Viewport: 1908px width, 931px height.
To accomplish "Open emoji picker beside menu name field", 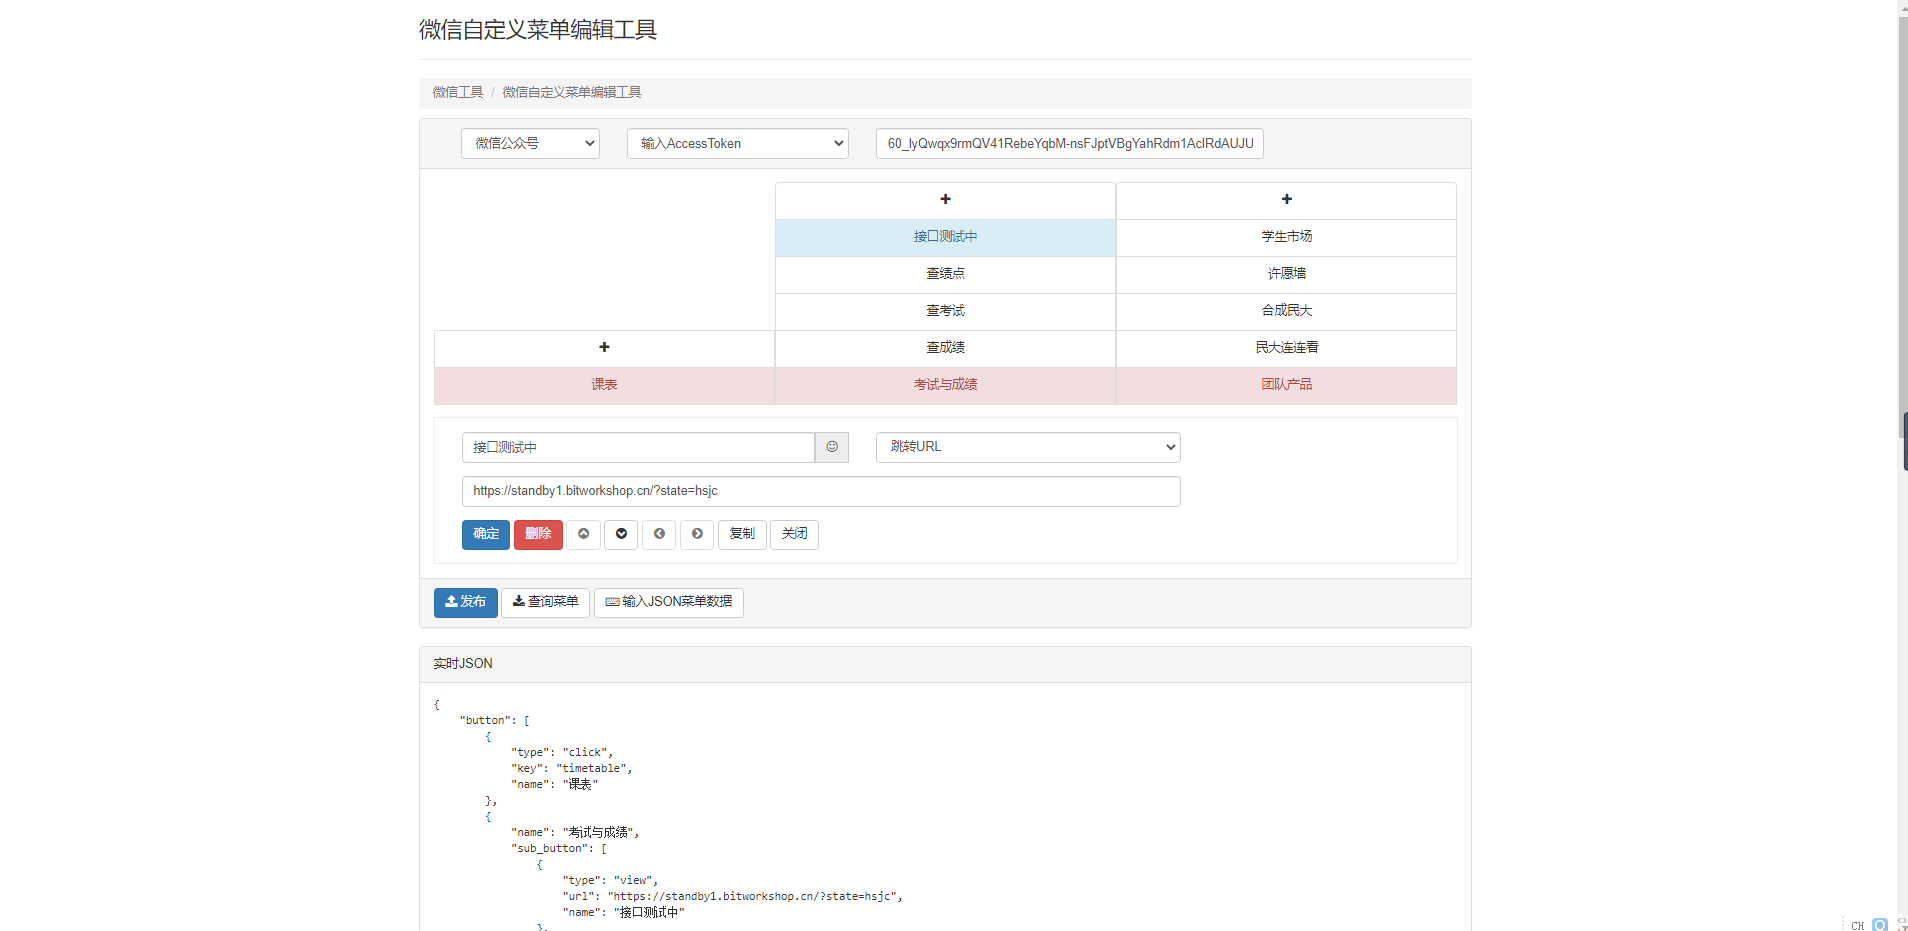I will [832, 447].
